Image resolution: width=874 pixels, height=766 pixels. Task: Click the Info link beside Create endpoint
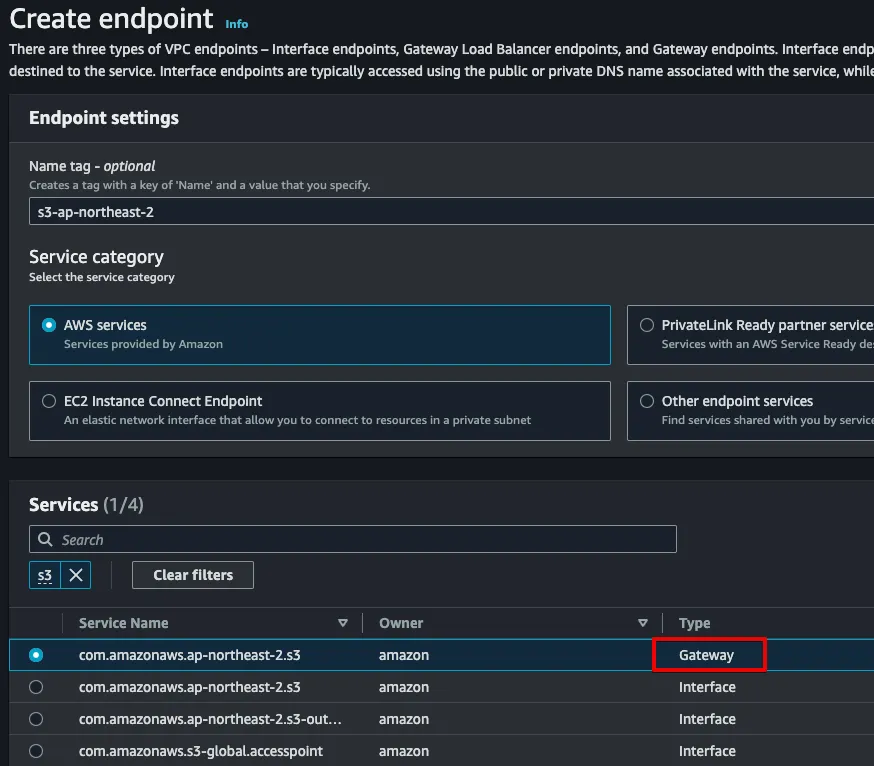pos(237,24)
